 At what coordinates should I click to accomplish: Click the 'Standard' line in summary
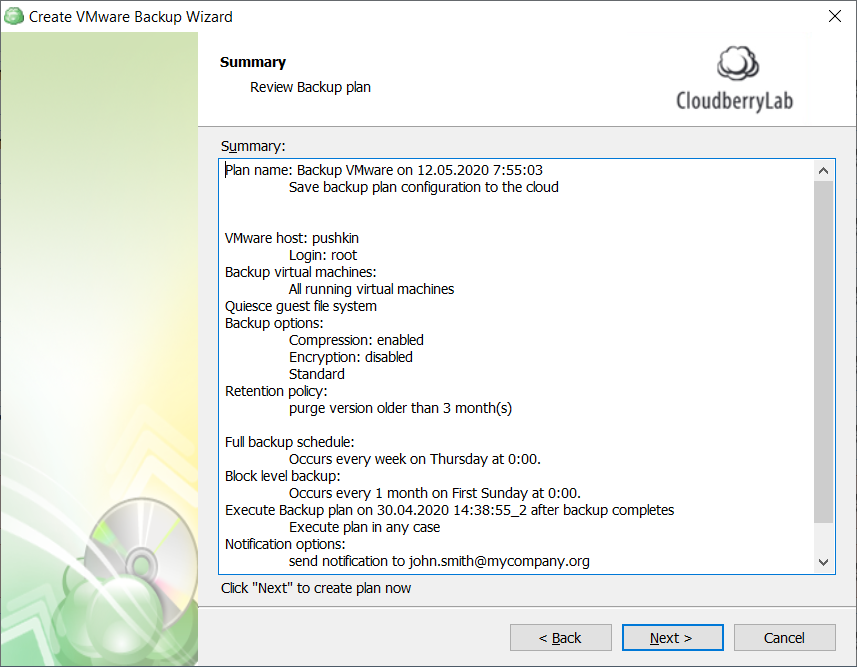317,373
